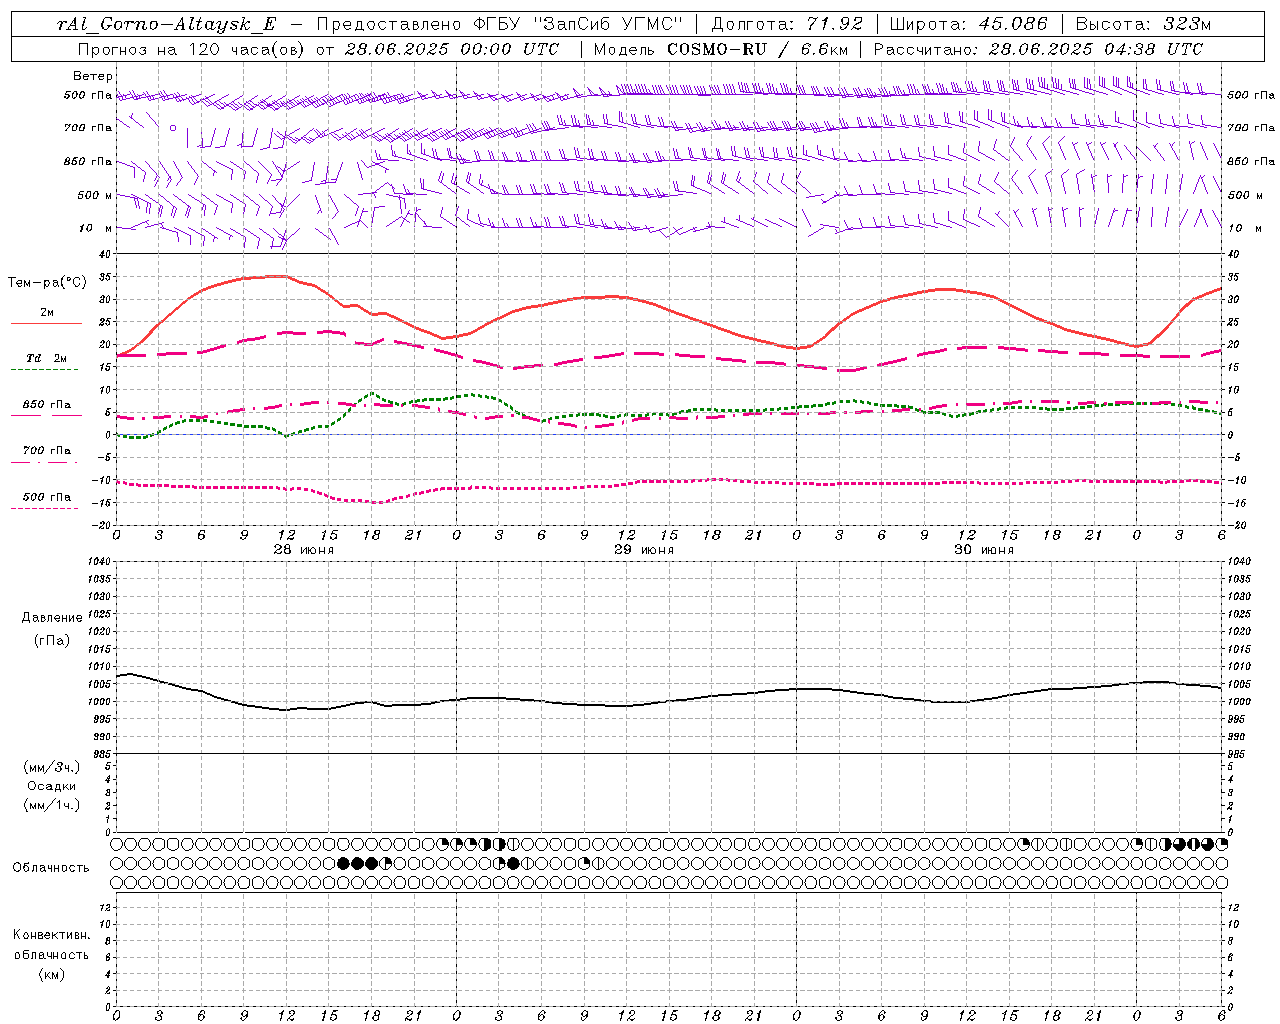Screen dimensions: 1280x1024
Task: Click the '(гПа)' unit label under Давление
Action: 51,641
